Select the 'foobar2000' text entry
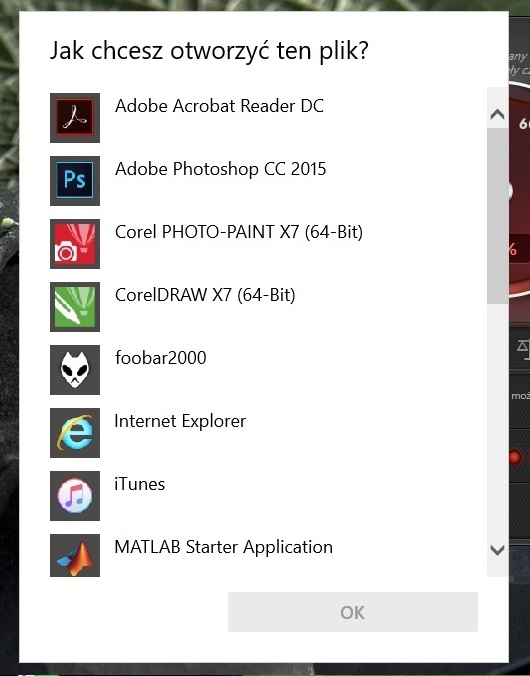 (x=160, y=358)
